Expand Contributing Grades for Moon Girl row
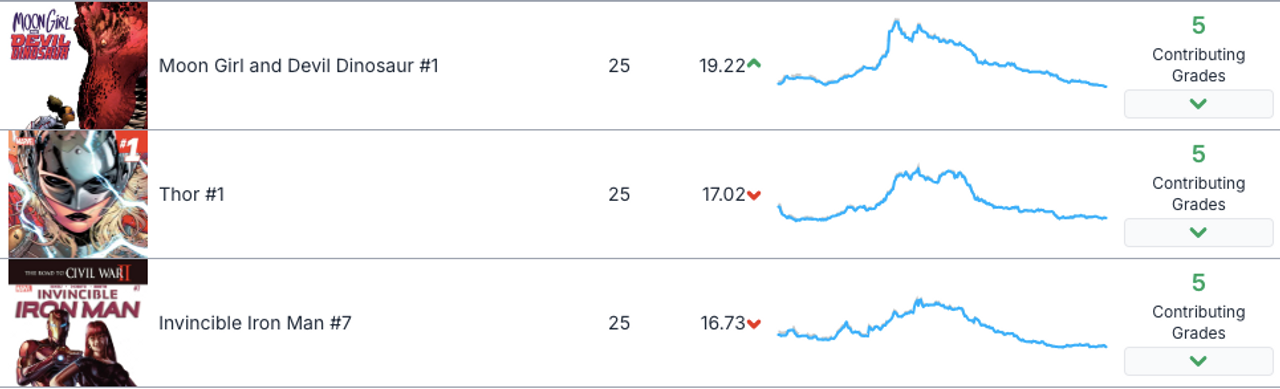This screenshot has height=389, width=1280. (x=1198, y=104)
